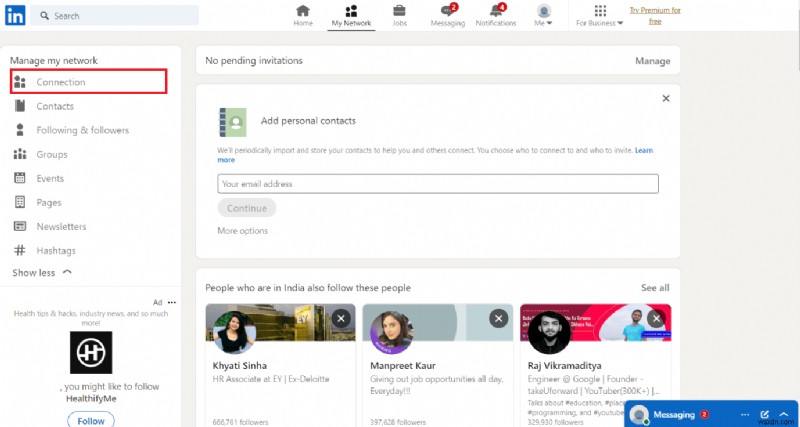This screenshot has width=800, height=427.
Task: Click the address book contacts icon
Action: [233, 122]
